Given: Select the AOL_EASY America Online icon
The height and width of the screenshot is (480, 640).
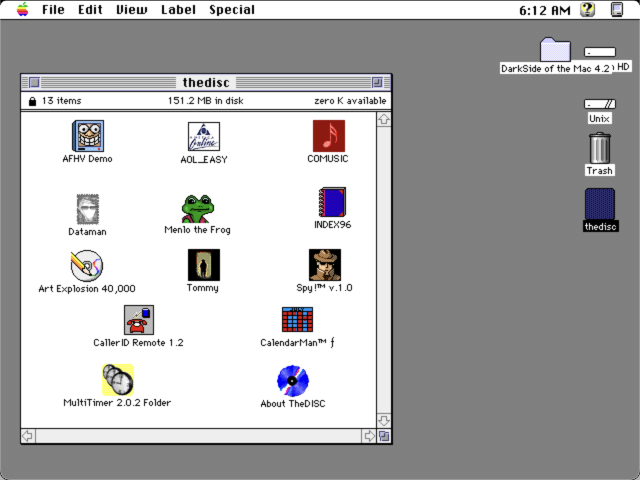Looking at the screenshot, I should point(204,137).
